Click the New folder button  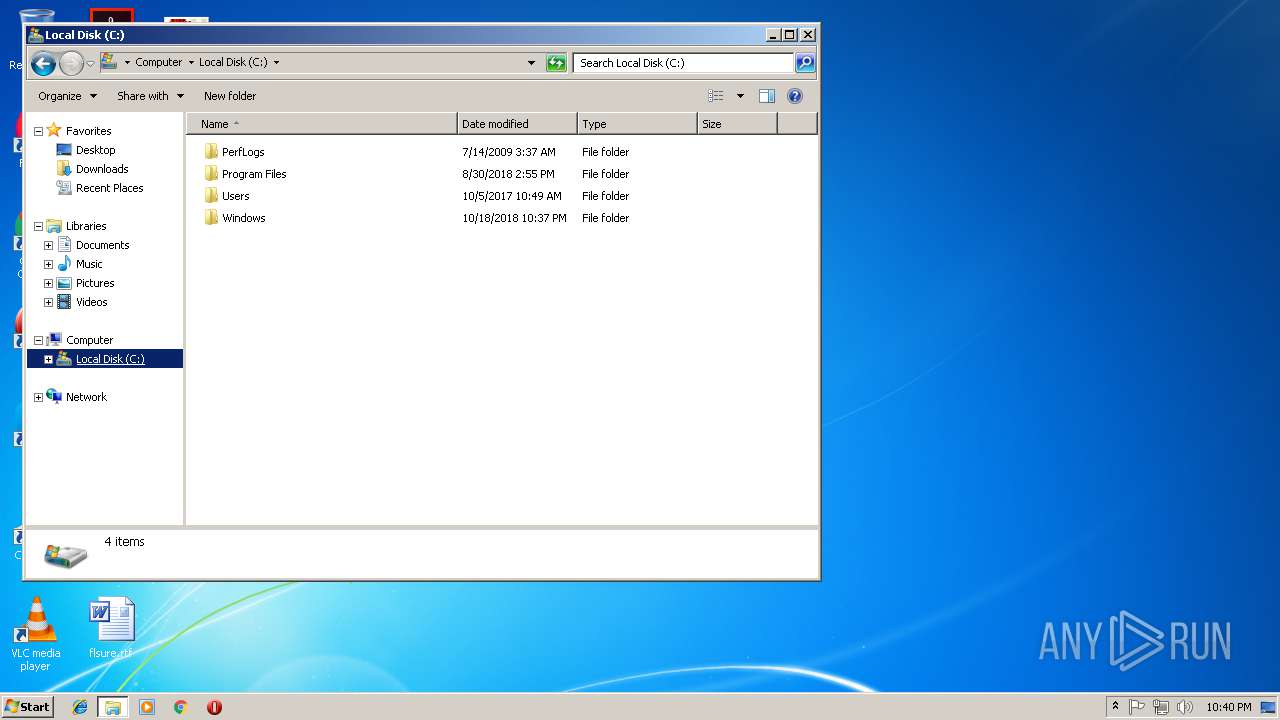tap(230, 96)
